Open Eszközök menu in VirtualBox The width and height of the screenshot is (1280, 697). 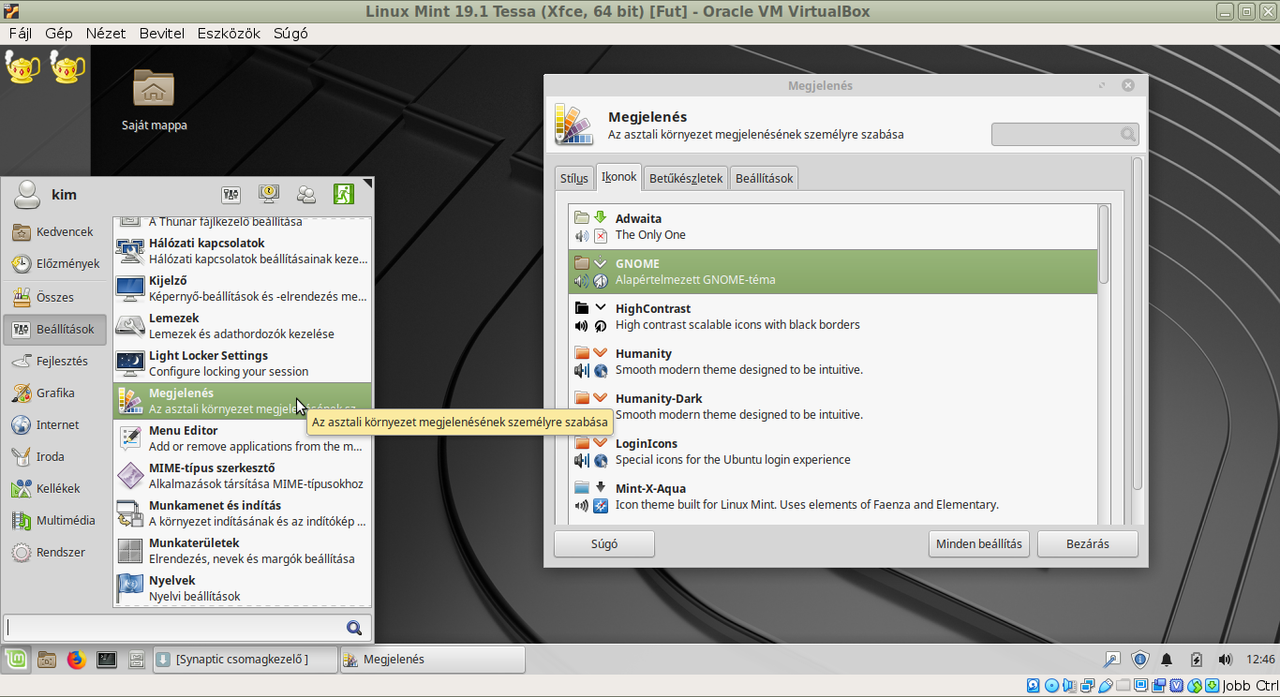(x=229, y=33)
